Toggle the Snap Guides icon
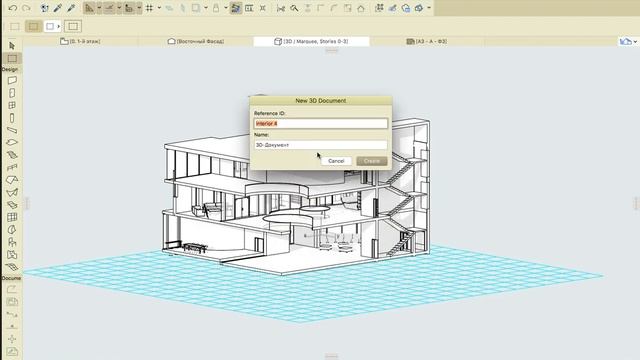 point(109,8)
